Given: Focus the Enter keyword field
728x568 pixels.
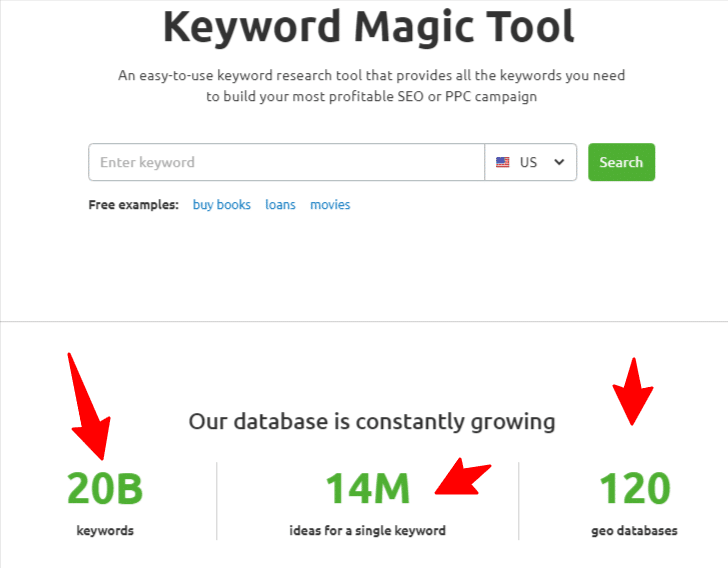Looking at the screenshot, I should click(286, 162).
